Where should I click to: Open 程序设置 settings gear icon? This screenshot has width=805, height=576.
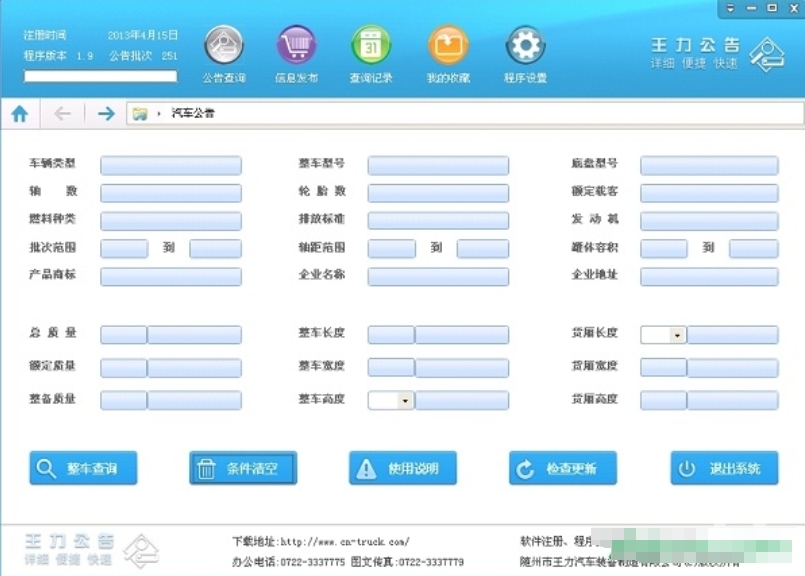click(x=524, y=44)
